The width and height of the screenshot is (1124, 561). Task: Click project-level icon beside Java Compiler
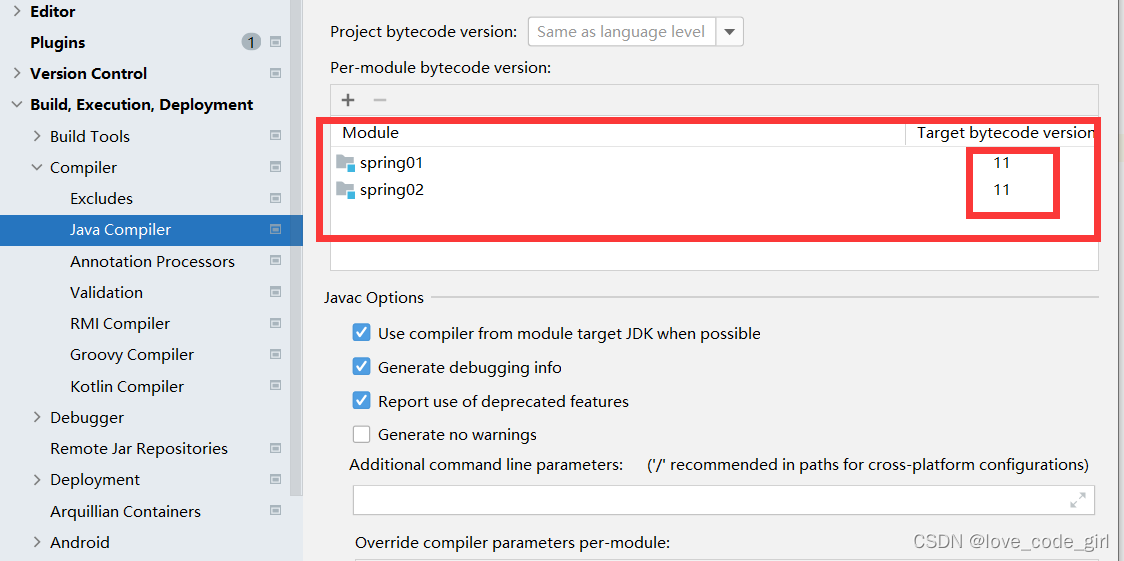[x=276, y=230]
